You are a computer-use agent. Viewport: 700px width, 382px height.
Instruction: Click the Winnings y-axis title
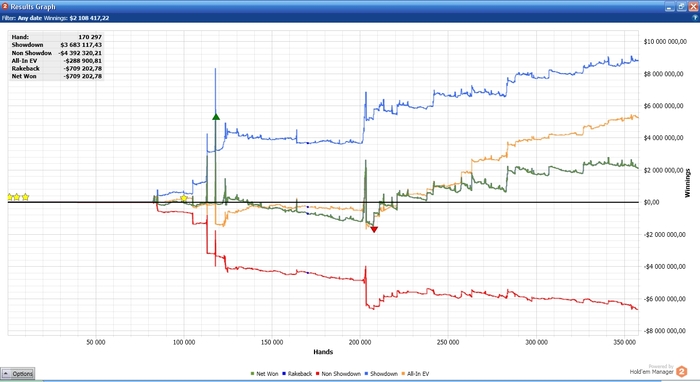coord(688,183)
